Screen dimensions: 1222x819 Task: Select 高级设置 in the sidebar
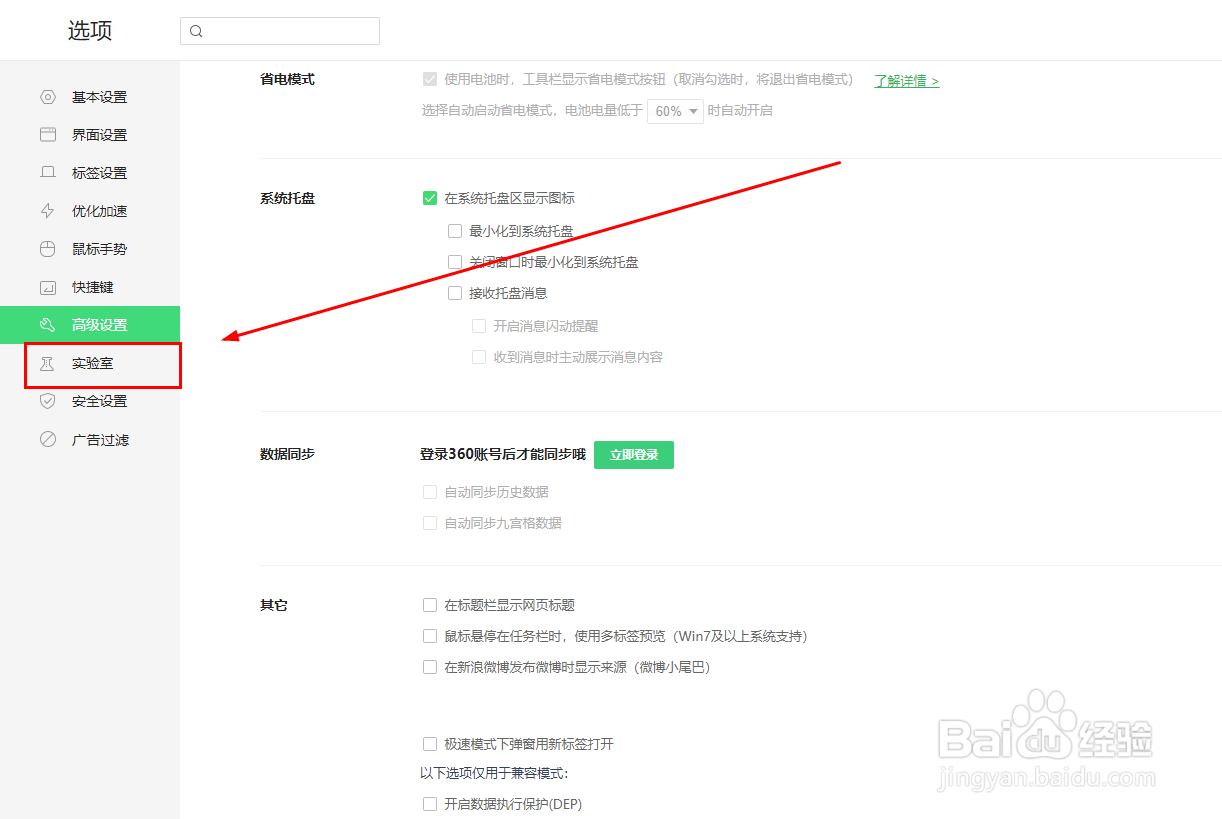(x=90, y=325)
